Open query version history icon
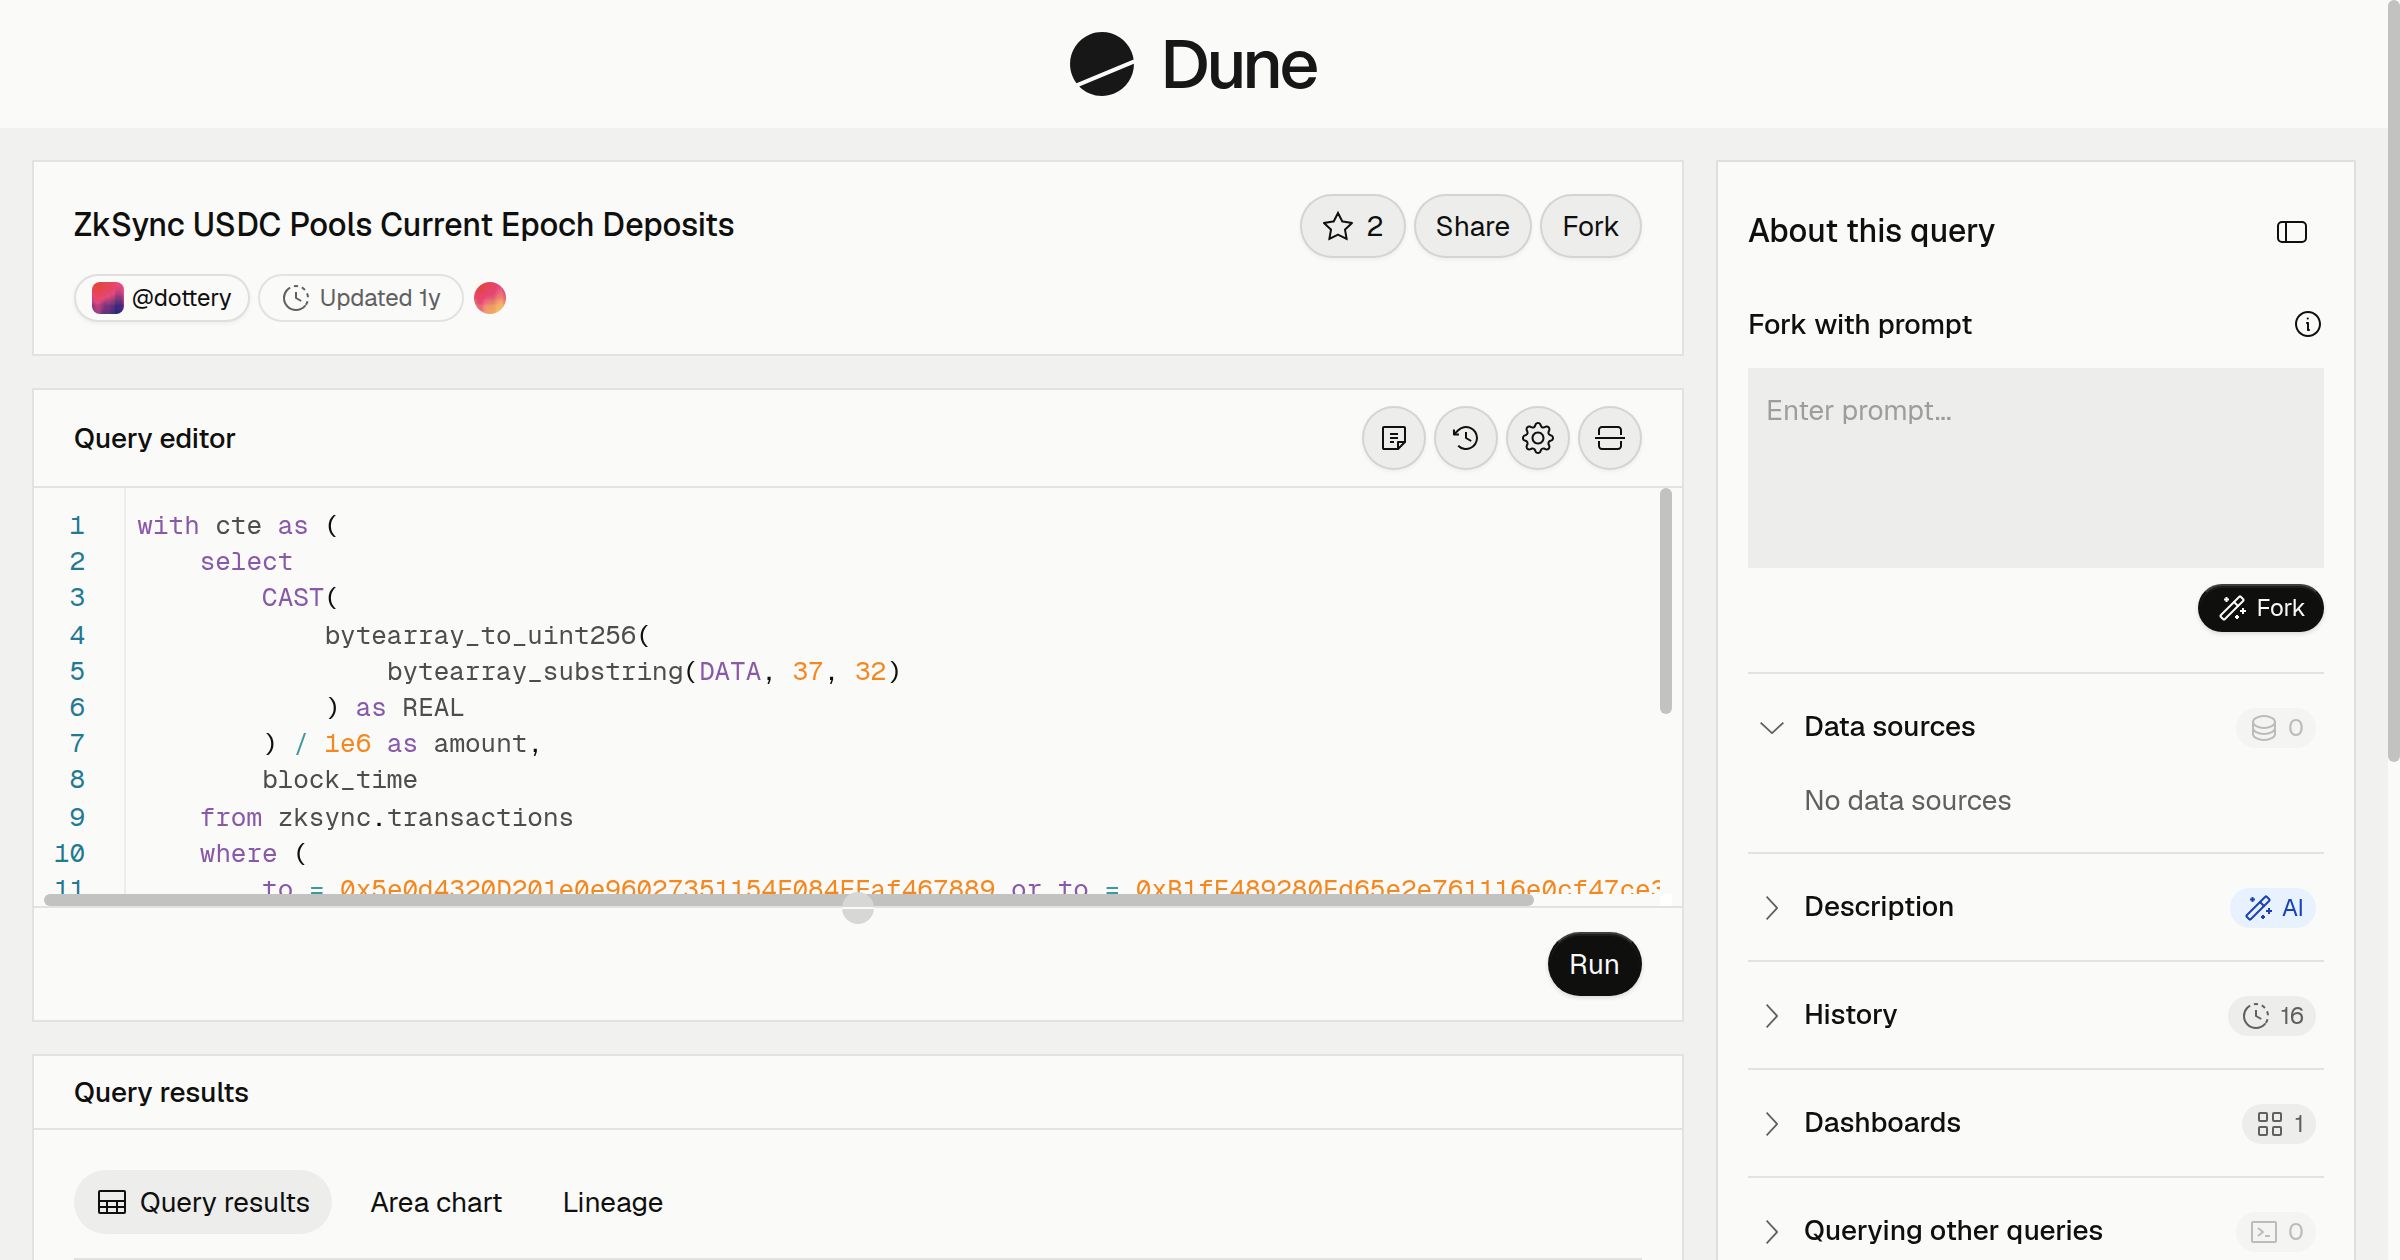Viewport: 2400px width, 1260px height. point(1465,438)
